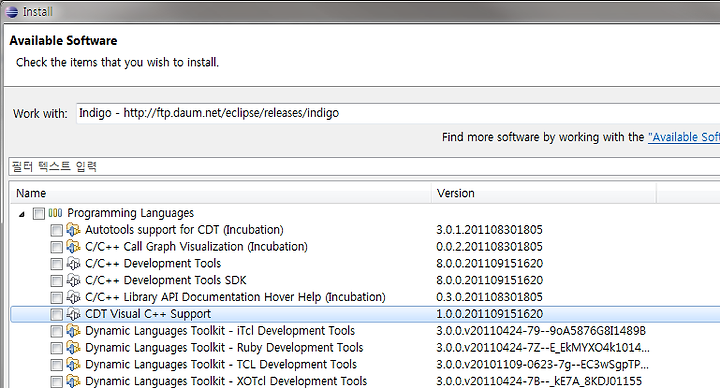Viewport: 720px width, 388px height.
Task: Check the Programming Languages category checkbox
Action: (39, 214)
